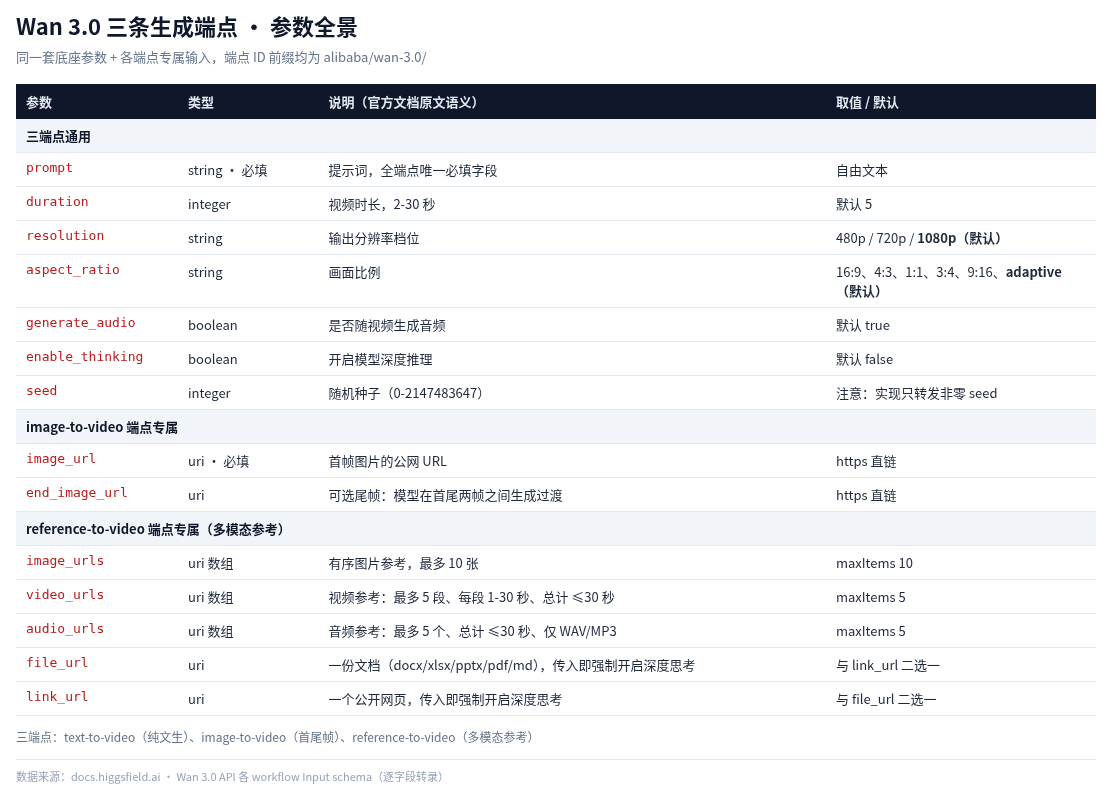
Task: Click the value '默认 true'
Action: (862, 326)
